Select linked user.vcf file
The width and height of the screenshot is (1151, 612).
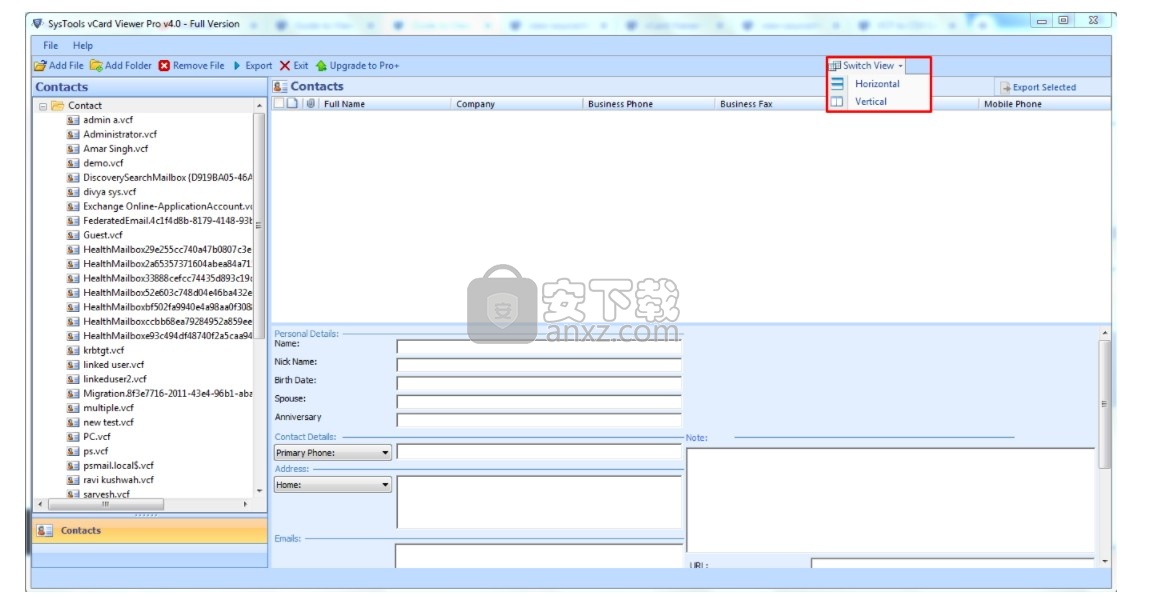pyautogui.click(x=113, y=365)
